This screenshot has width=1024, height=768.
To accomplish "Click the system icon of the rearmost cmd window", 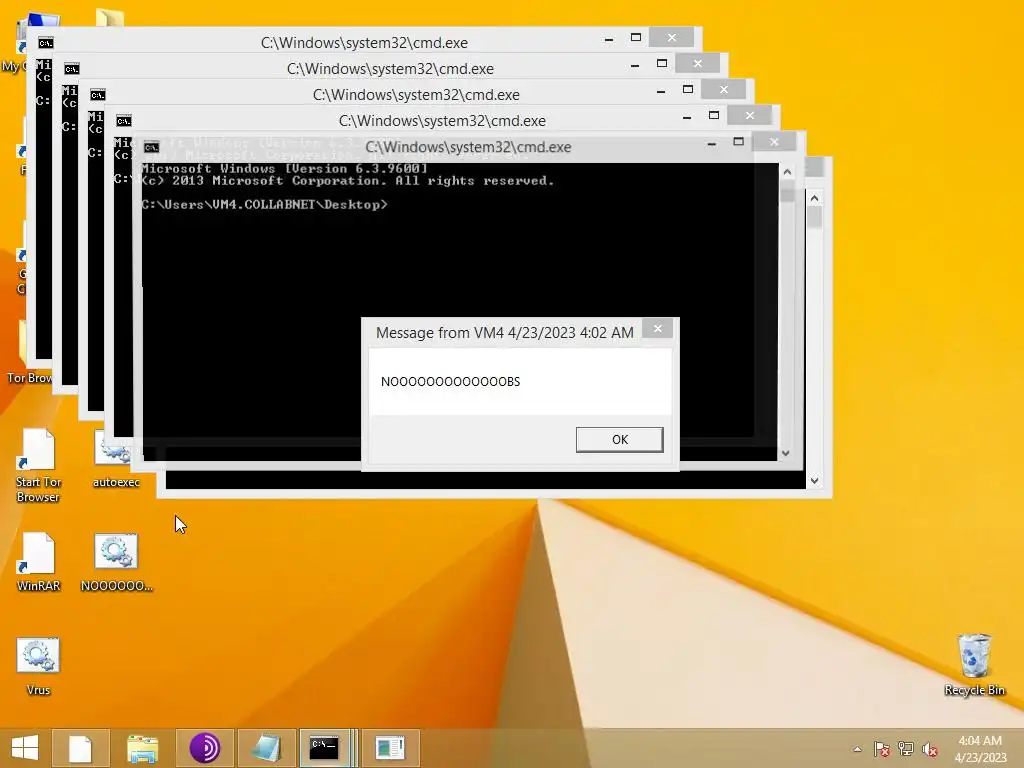I will [x=45, y=43].
